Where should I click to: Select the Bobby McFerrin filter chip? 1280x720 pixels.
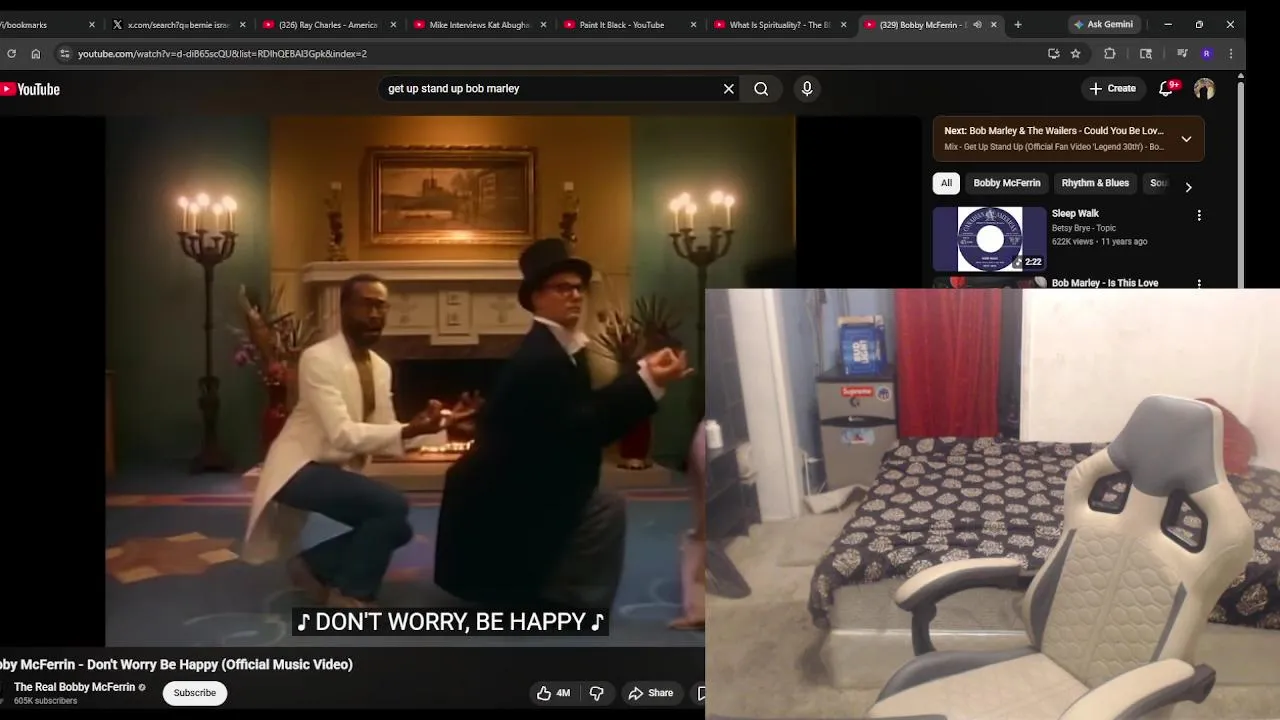1007,183
